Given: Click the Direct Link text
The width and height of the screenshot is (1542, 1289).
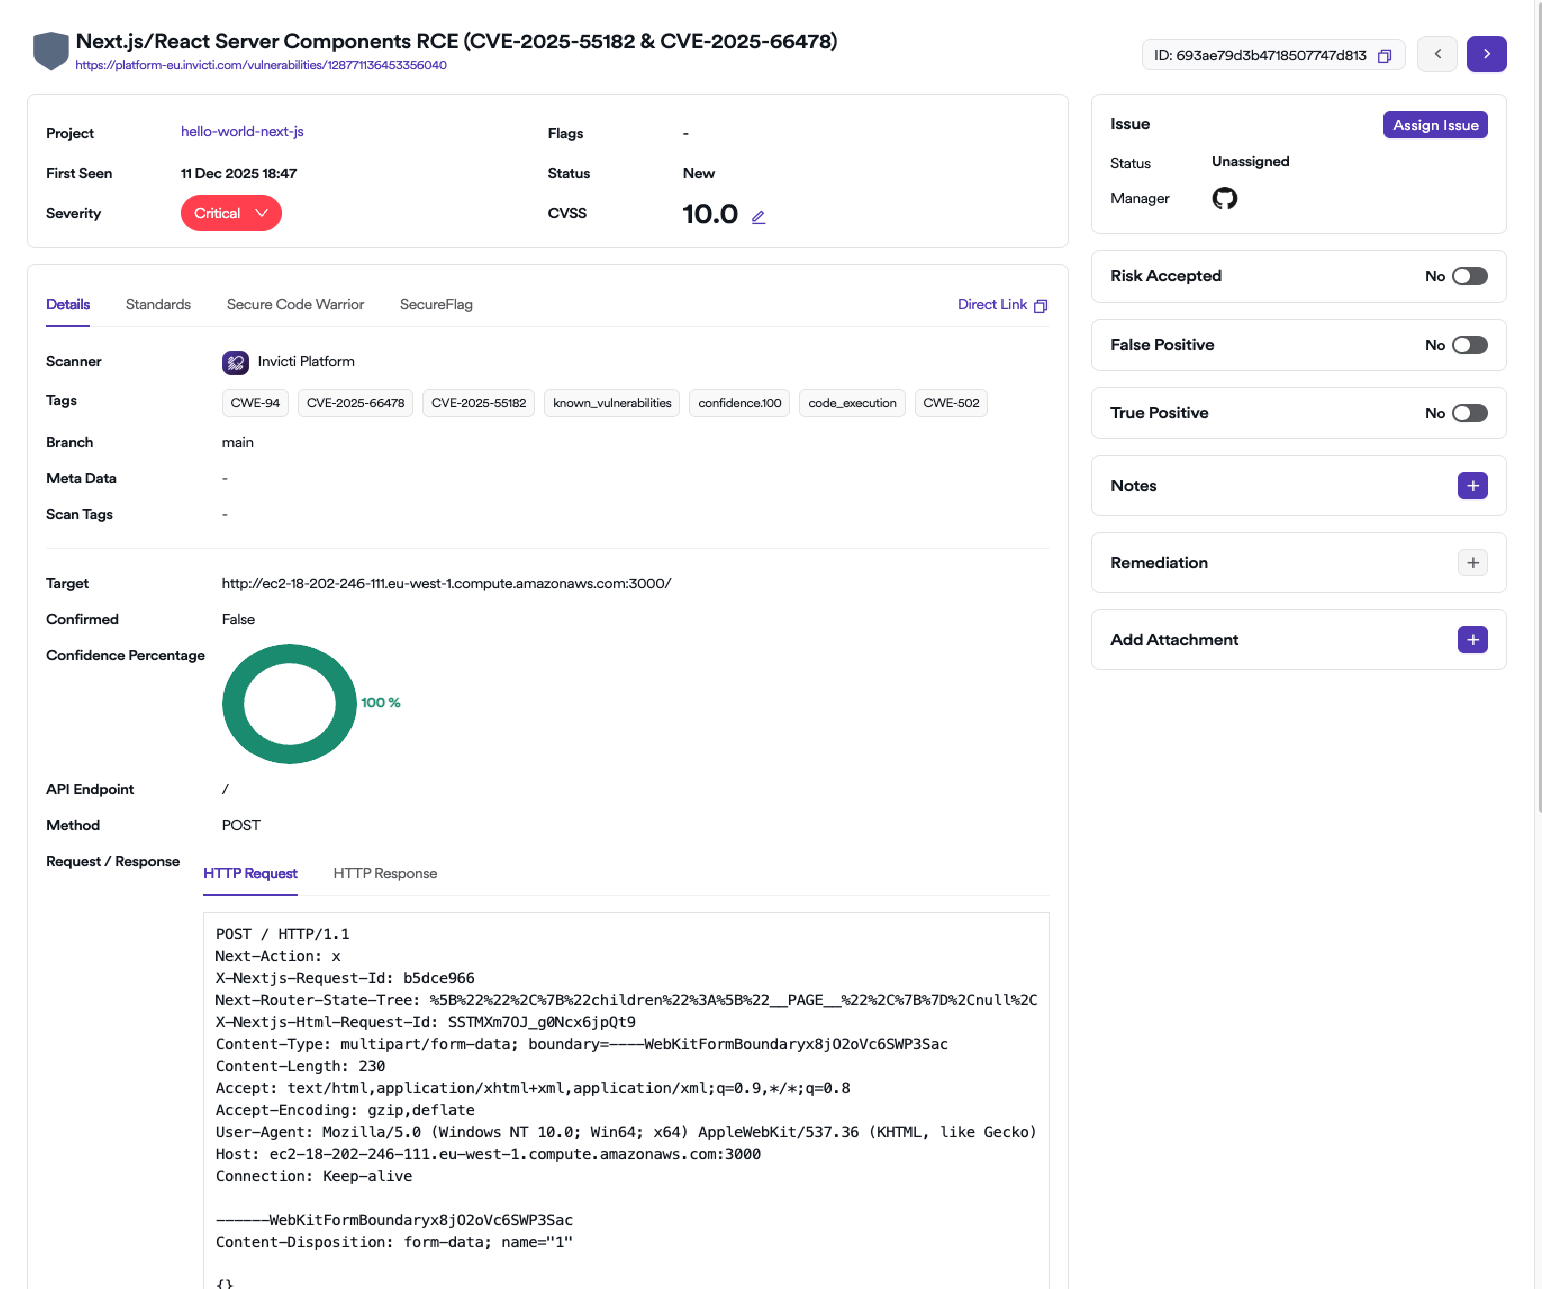Looking at the screenshot, I should coord(992,304).
